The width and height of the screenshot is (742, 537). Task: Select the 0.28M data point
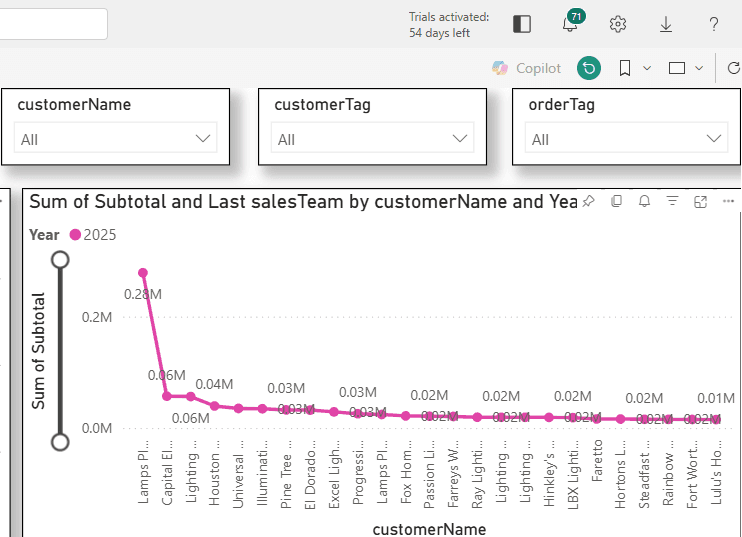[143, 273]
